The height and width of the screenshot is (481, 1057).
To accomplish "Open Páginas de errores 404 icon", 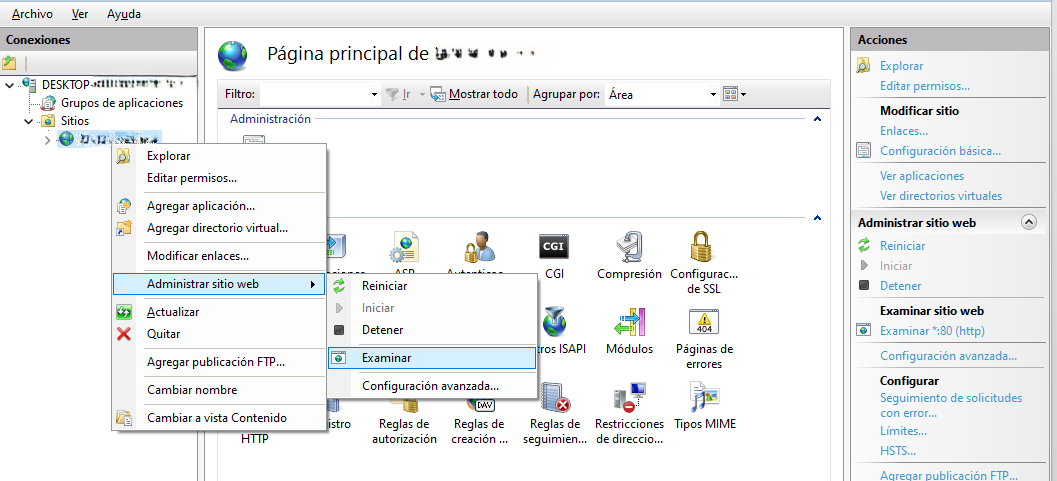I will point(704,323).
